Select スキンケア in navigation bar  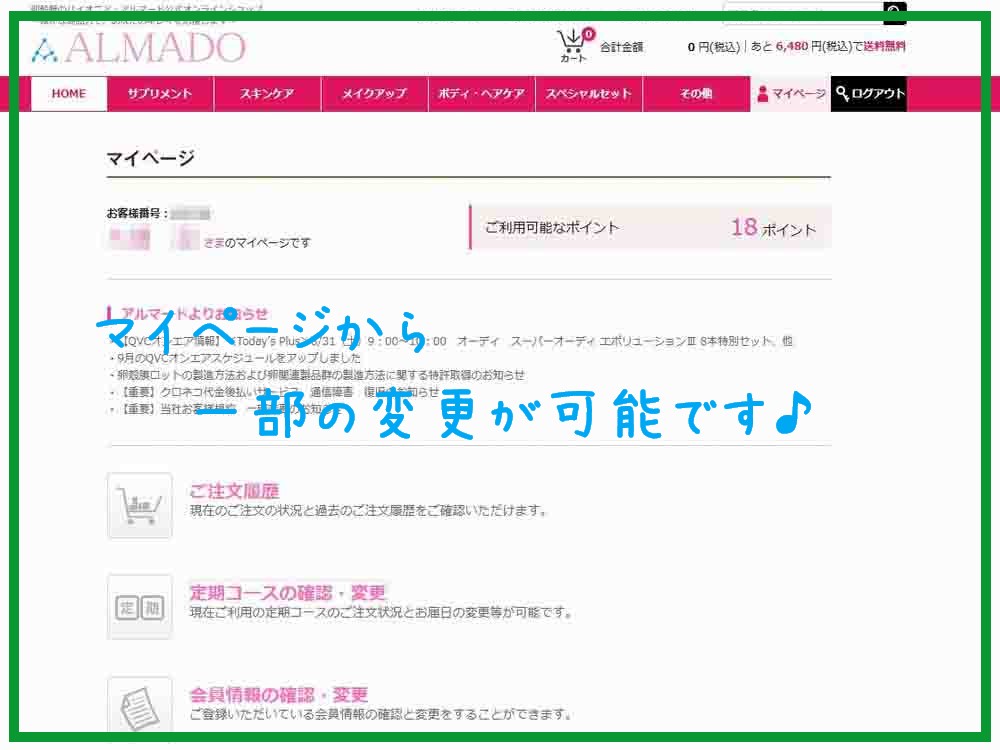[267, 94]
